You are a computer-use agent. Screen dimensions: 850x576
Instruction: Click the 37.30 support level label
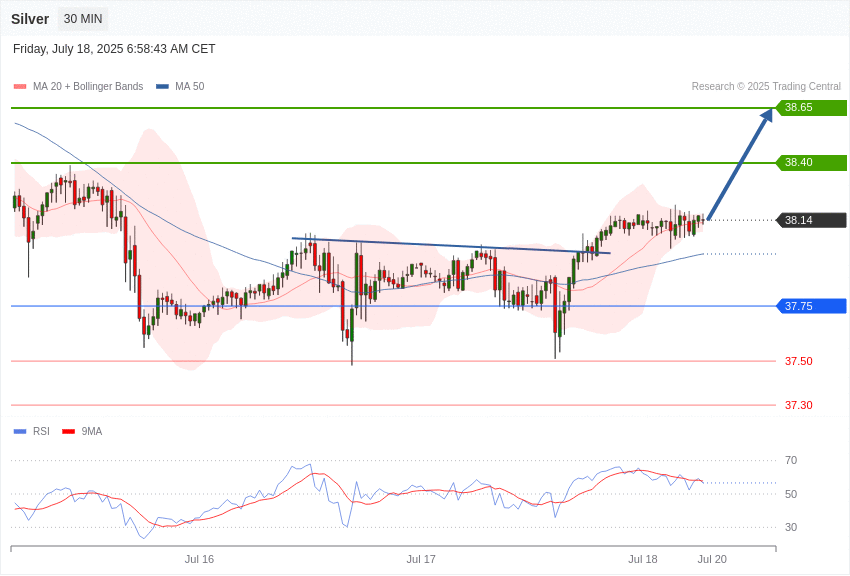point(799,405)
